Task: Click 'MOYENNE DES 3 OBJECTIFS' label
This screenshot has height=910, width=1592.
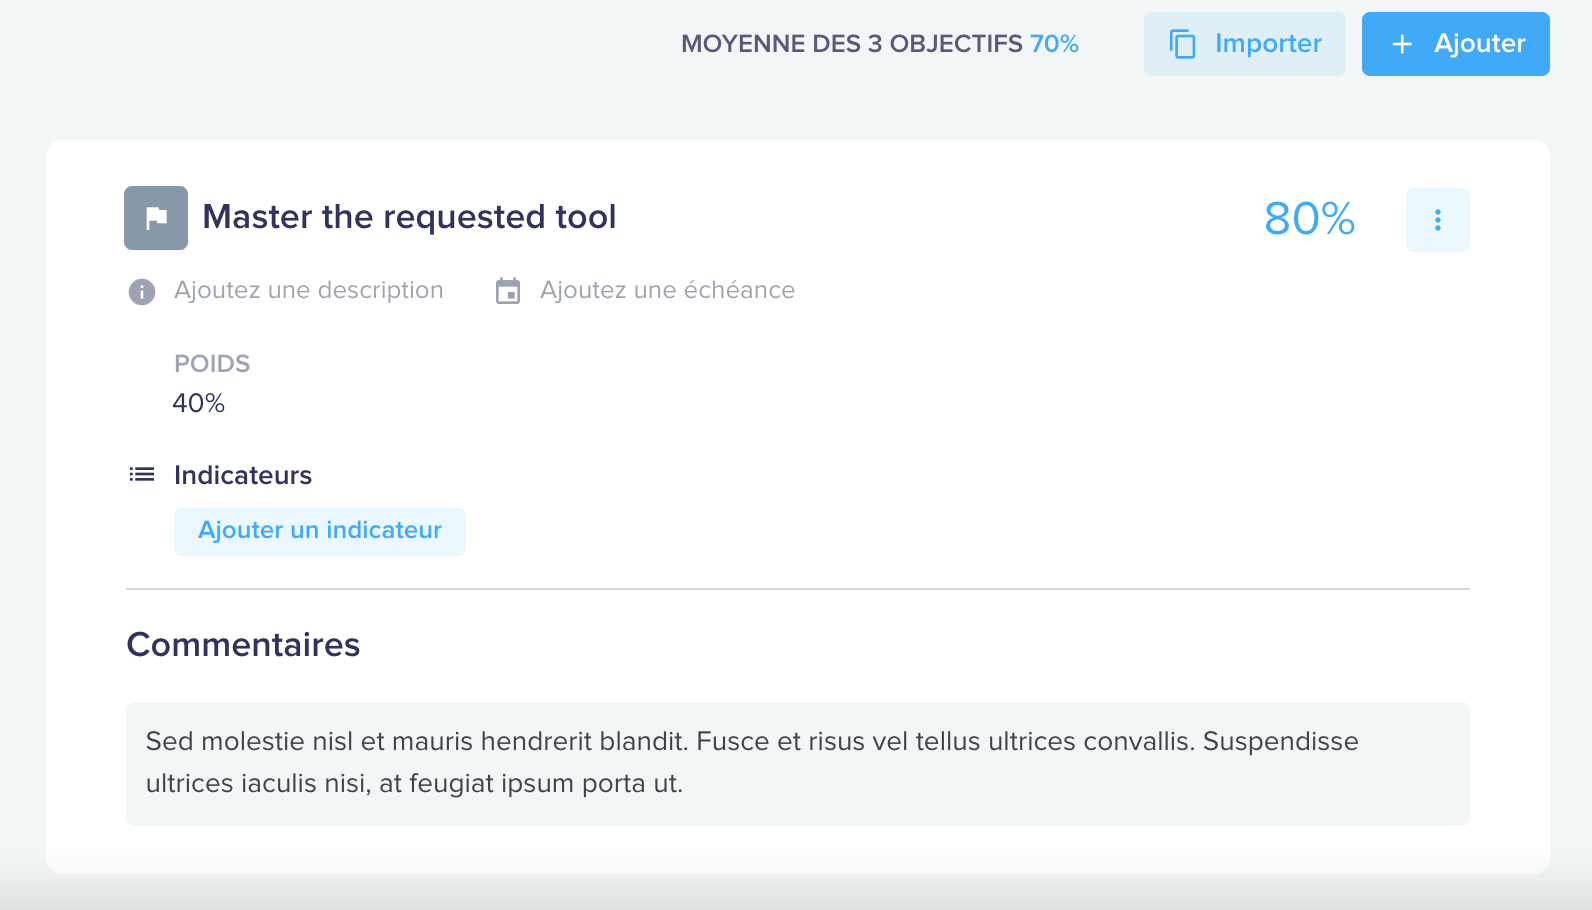Action: [852, 44]
